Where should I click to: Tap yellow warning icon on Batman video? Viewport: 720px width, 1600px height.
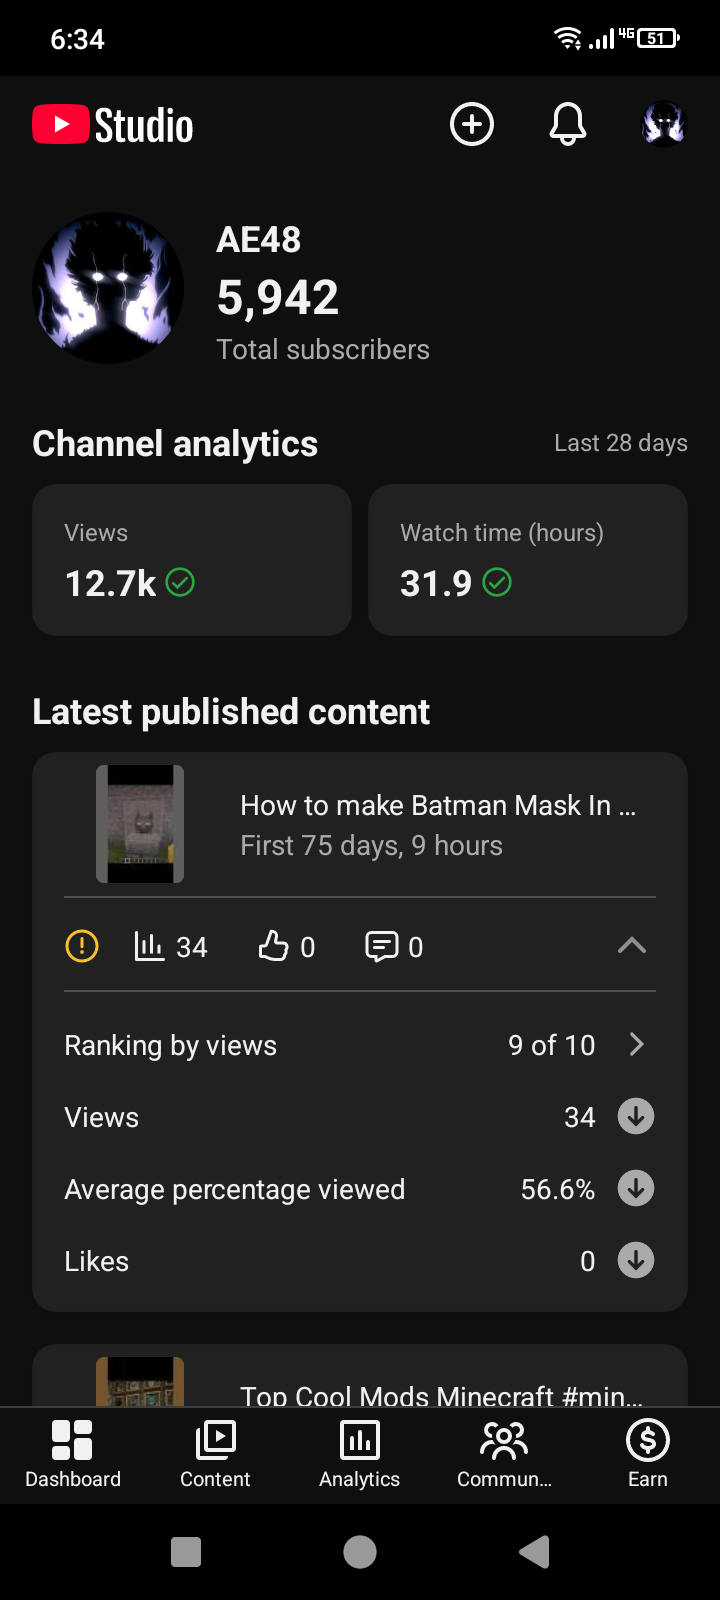(x=82, y=946)
